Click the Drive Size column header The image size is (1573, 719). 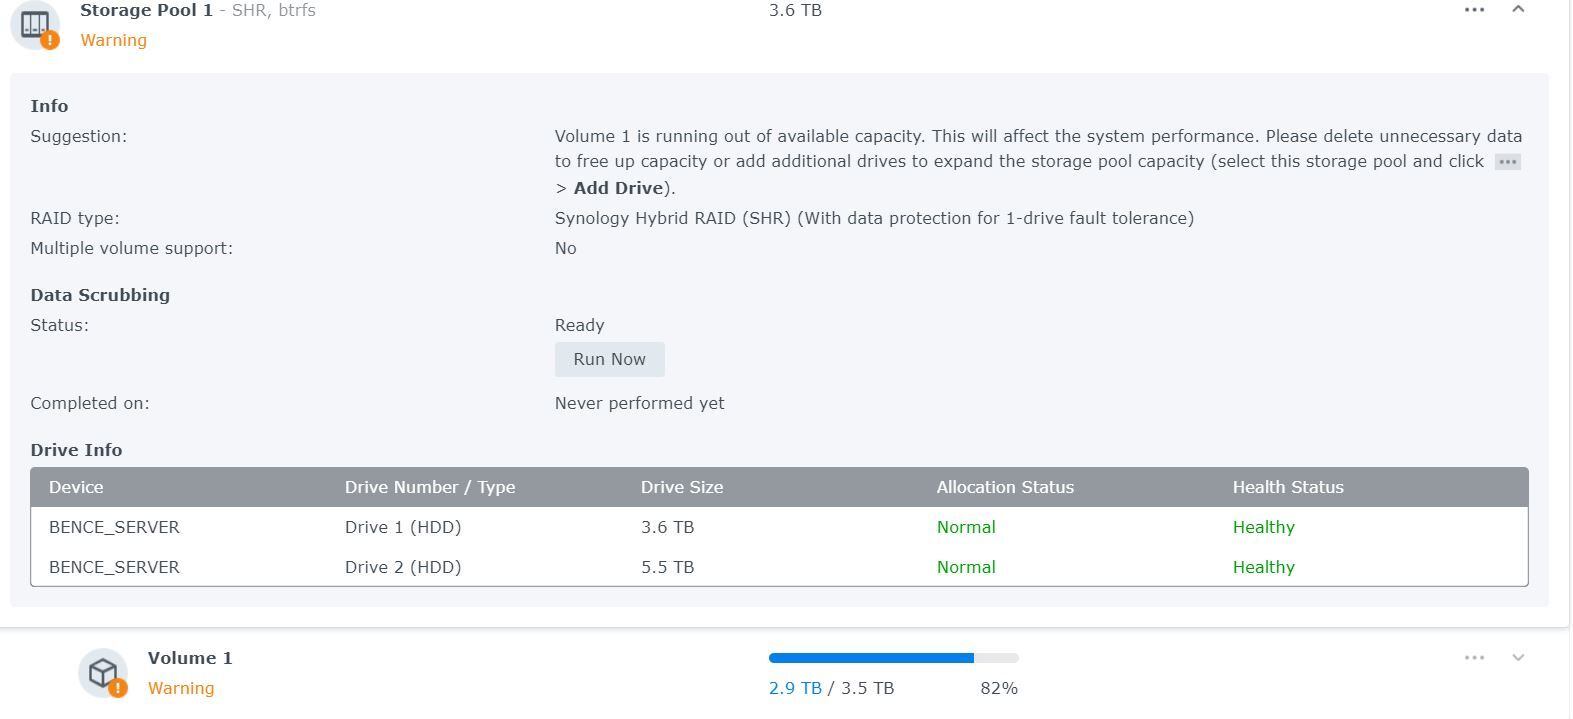click(x=682, y=487)
